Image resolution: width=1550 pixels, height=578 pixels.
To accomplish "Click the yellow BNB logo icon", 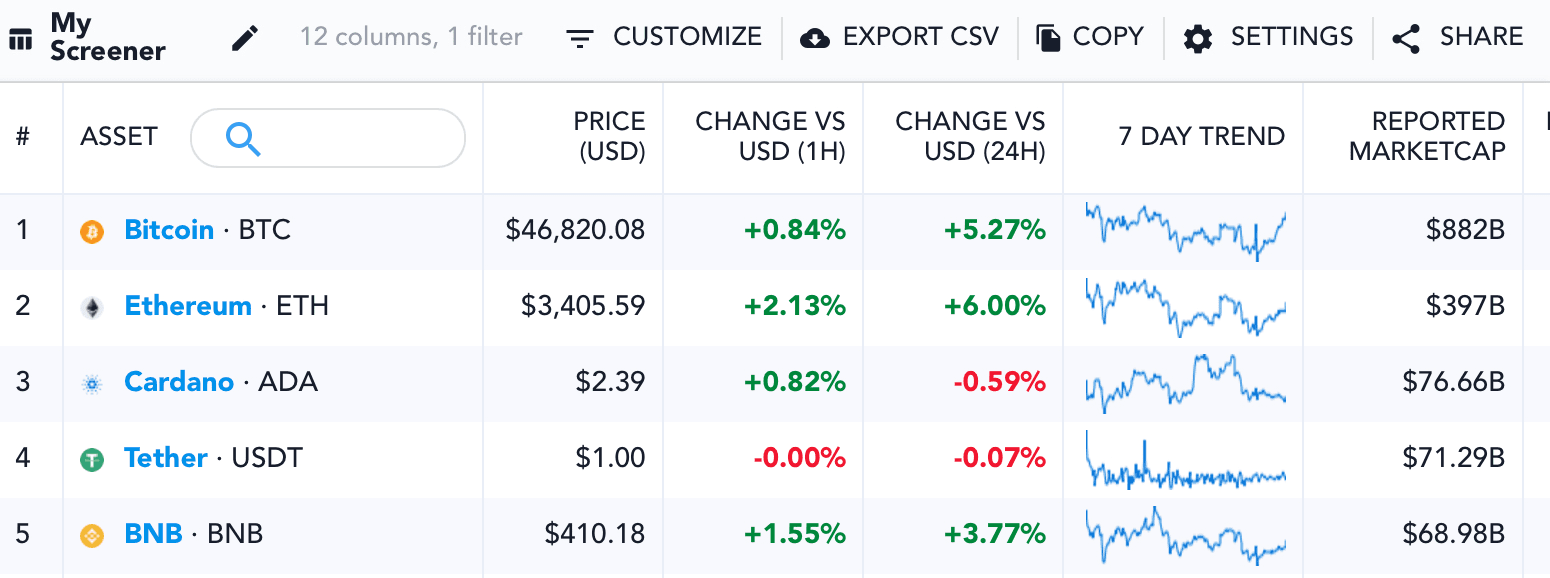I will click(92, 535).
